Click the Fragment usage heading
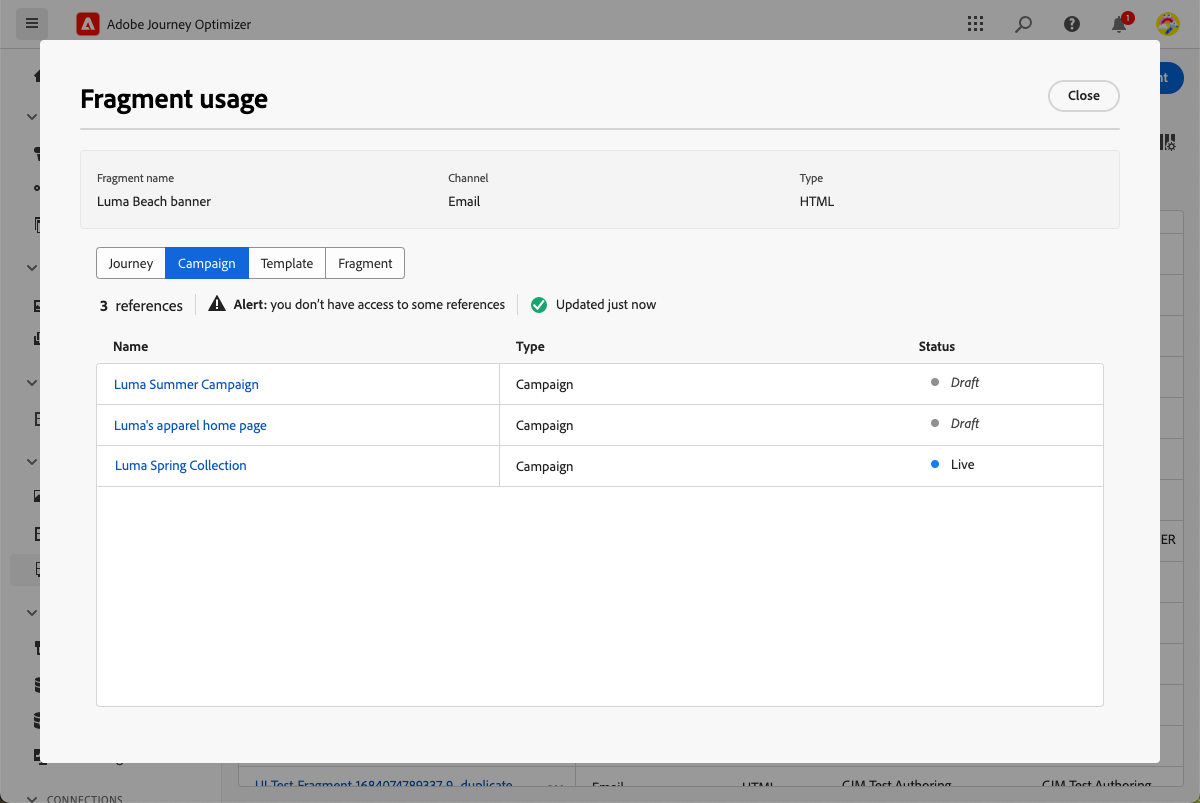 (x=174, y=98)
